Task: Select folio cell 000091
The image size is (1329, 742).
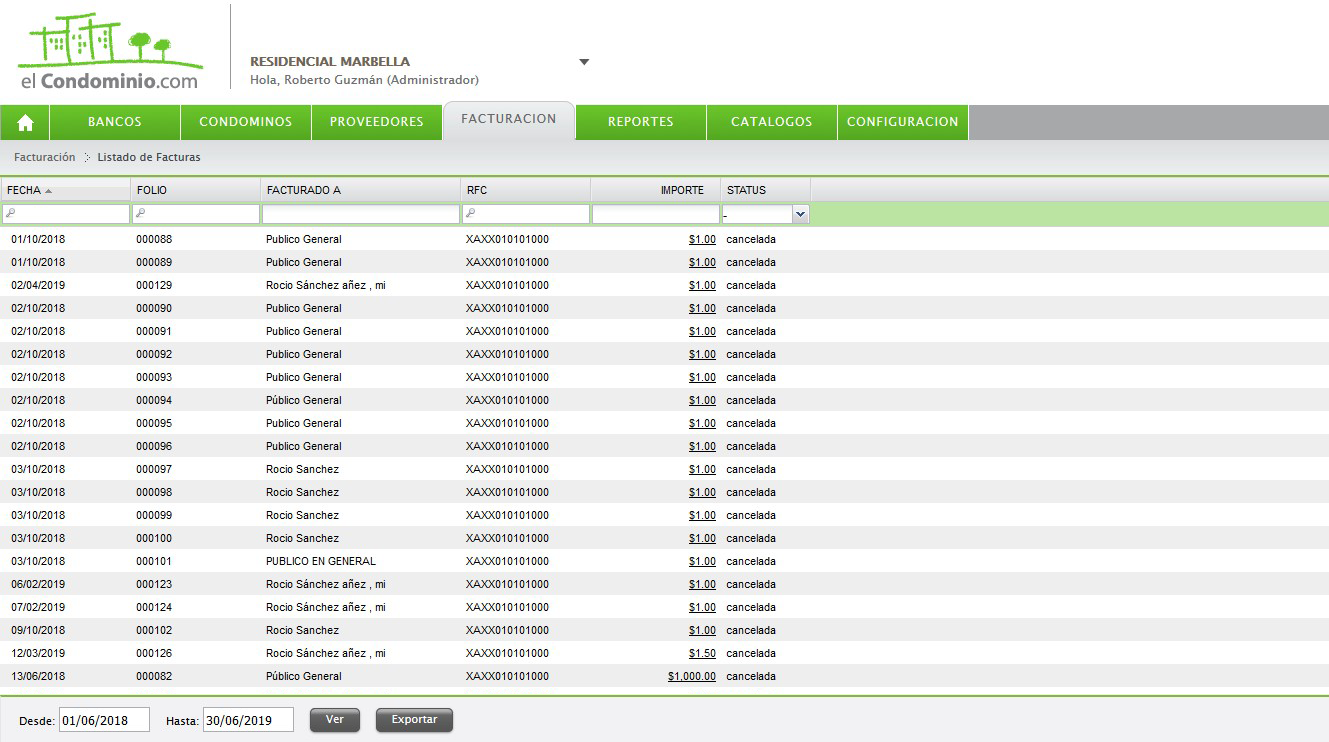Action: [x=154, y=332]
